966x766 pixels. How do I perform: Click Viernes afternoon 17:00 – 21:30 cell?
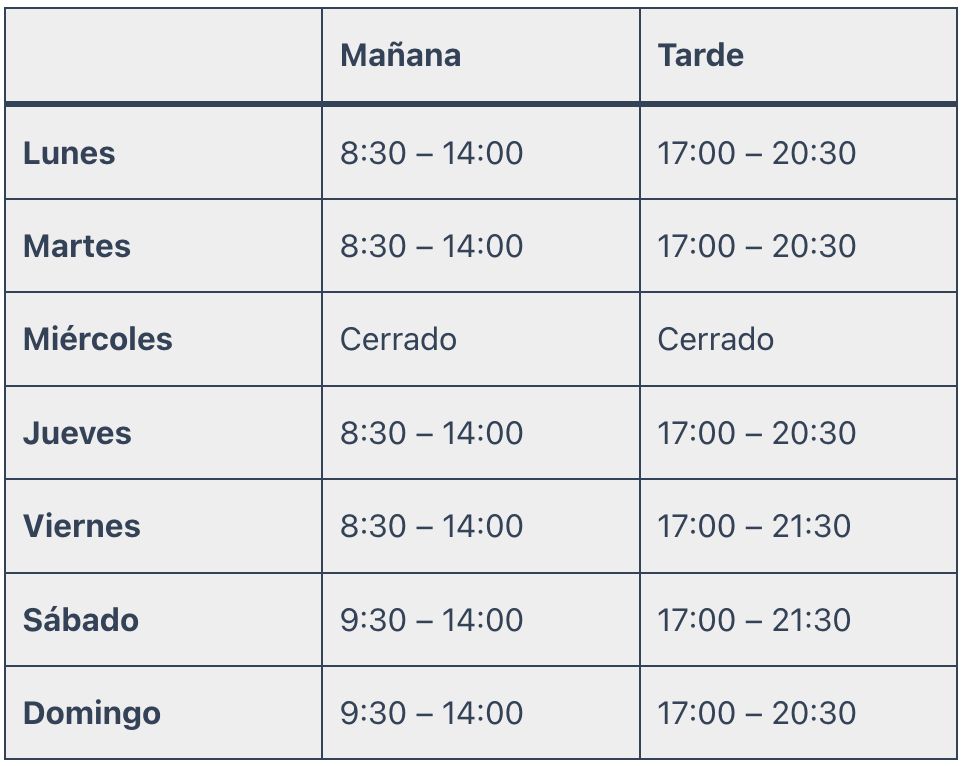click(754, 526)
